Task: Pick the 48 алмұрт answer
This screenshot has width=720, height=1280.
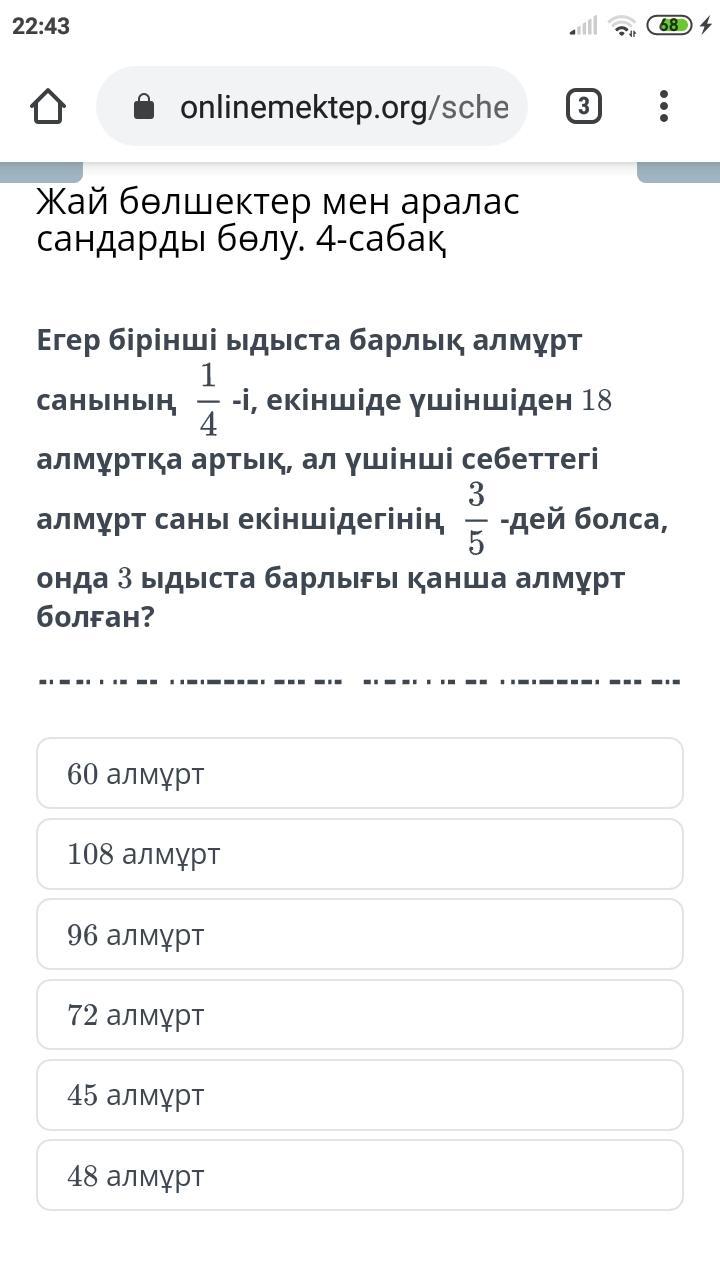Action: [x=360, y=1175]
